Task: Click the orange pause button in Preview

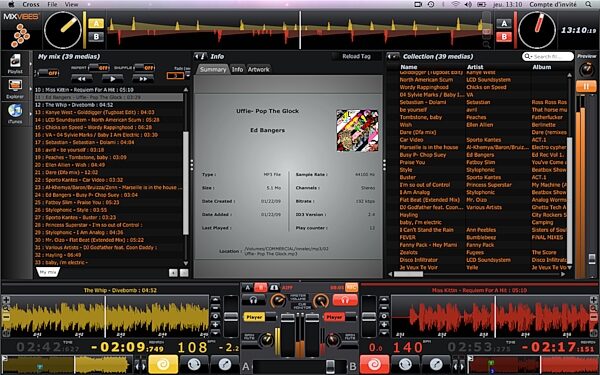Action: [x=586, y=86]
